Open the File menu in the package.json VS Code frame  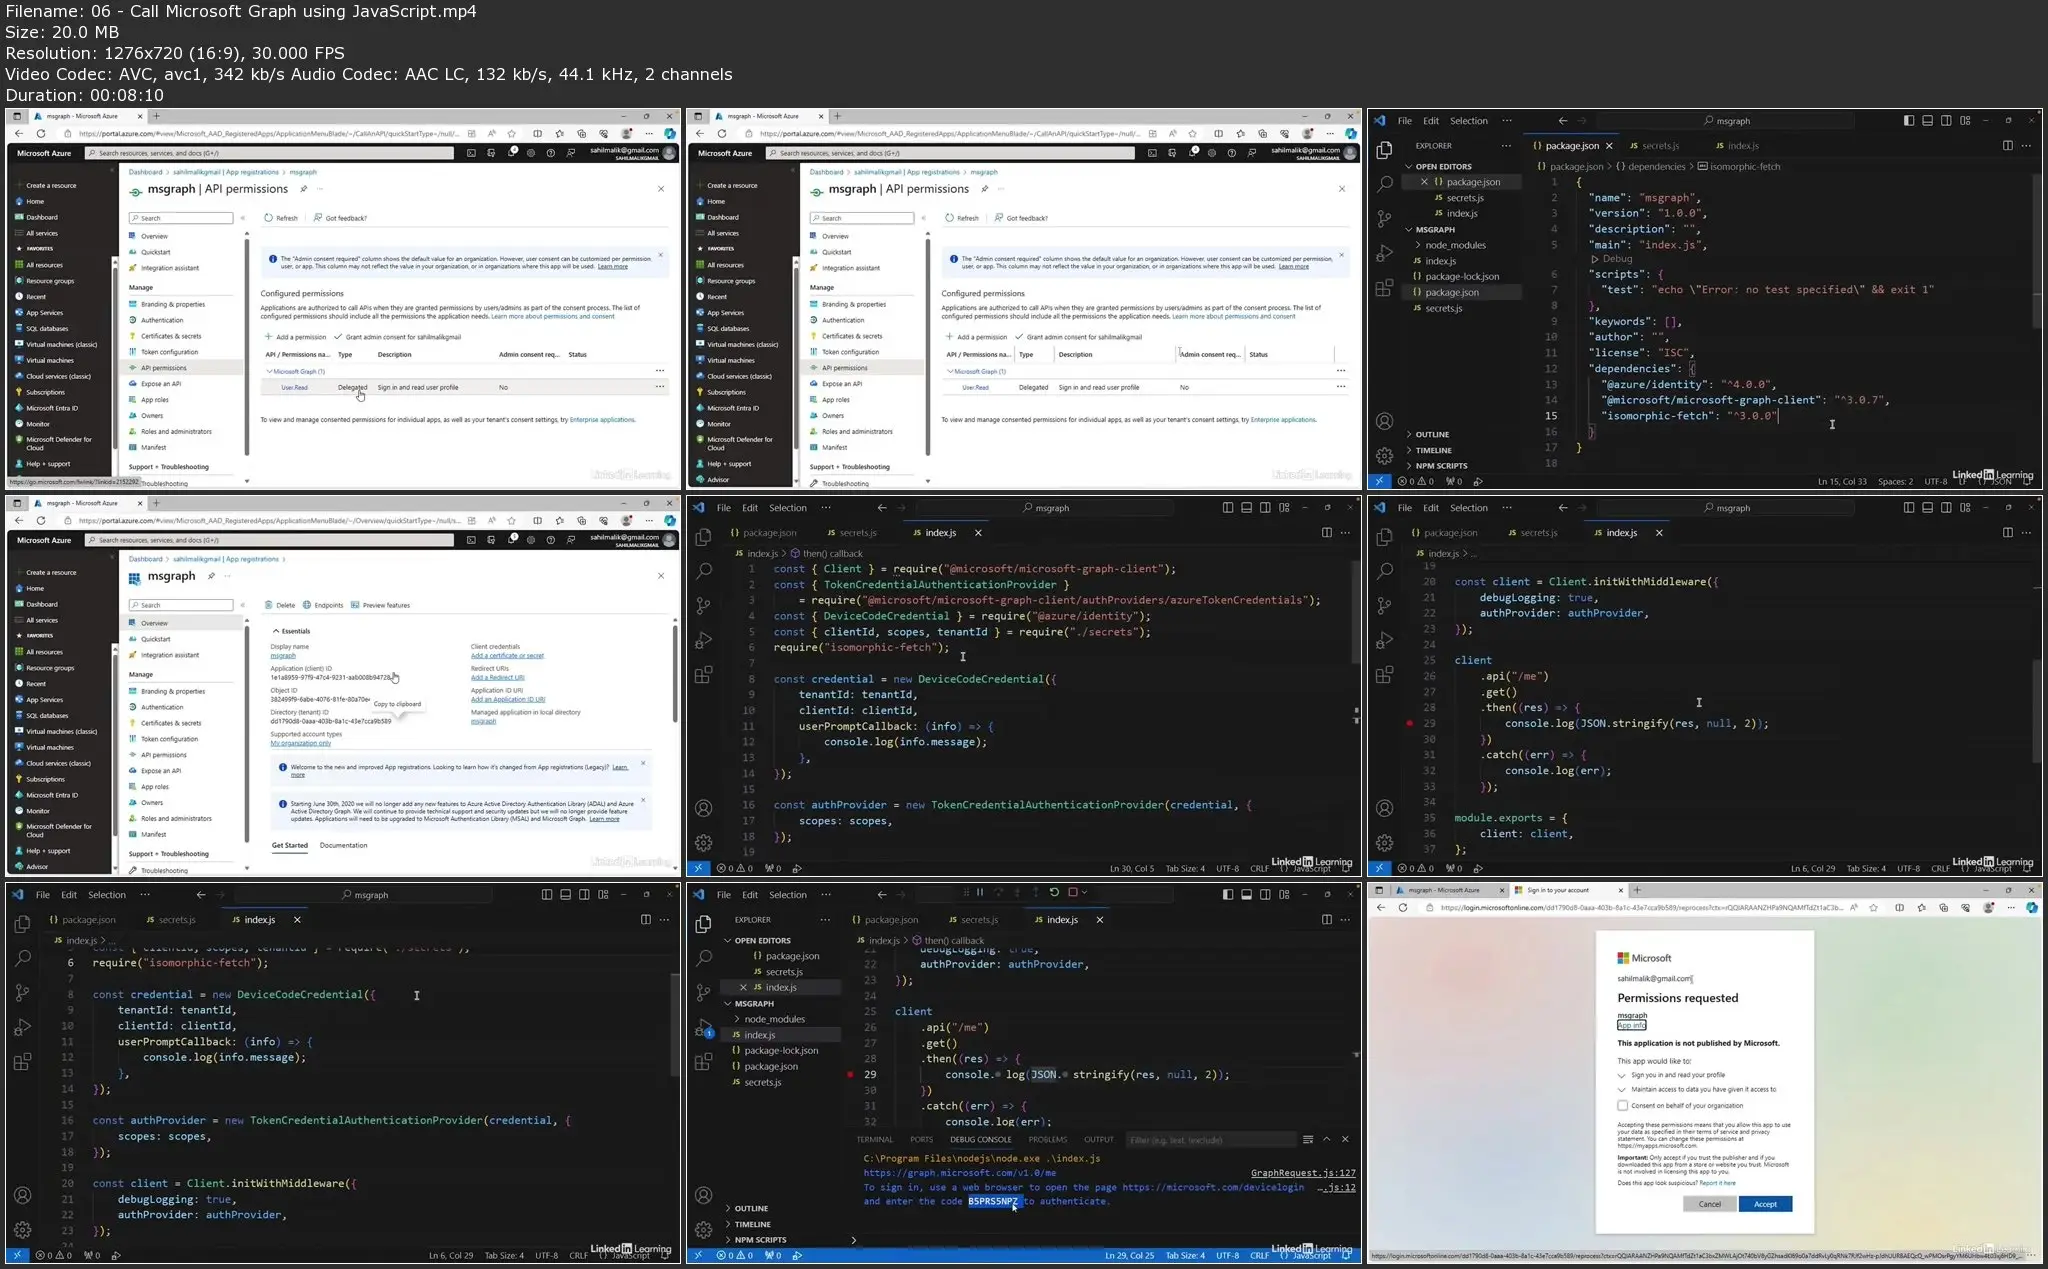(x=1404, y=121)
